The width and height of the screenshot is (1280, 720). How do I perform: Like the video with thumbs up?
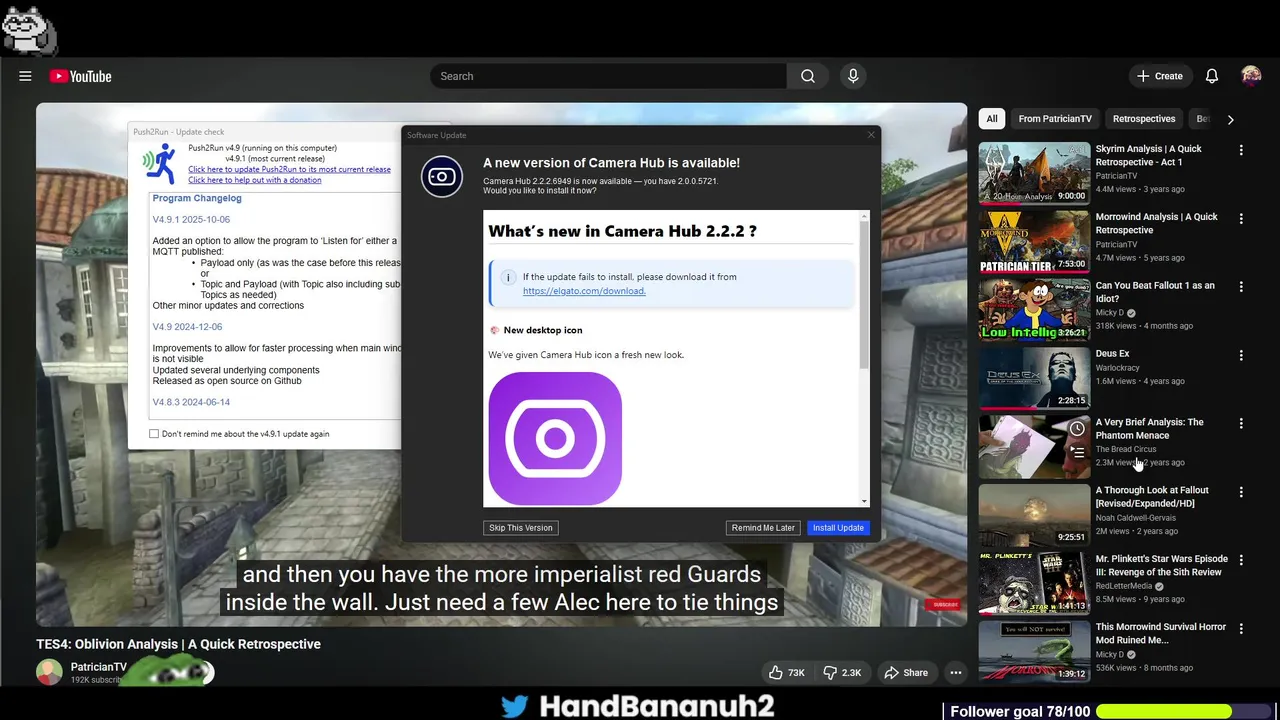(786, 673)
